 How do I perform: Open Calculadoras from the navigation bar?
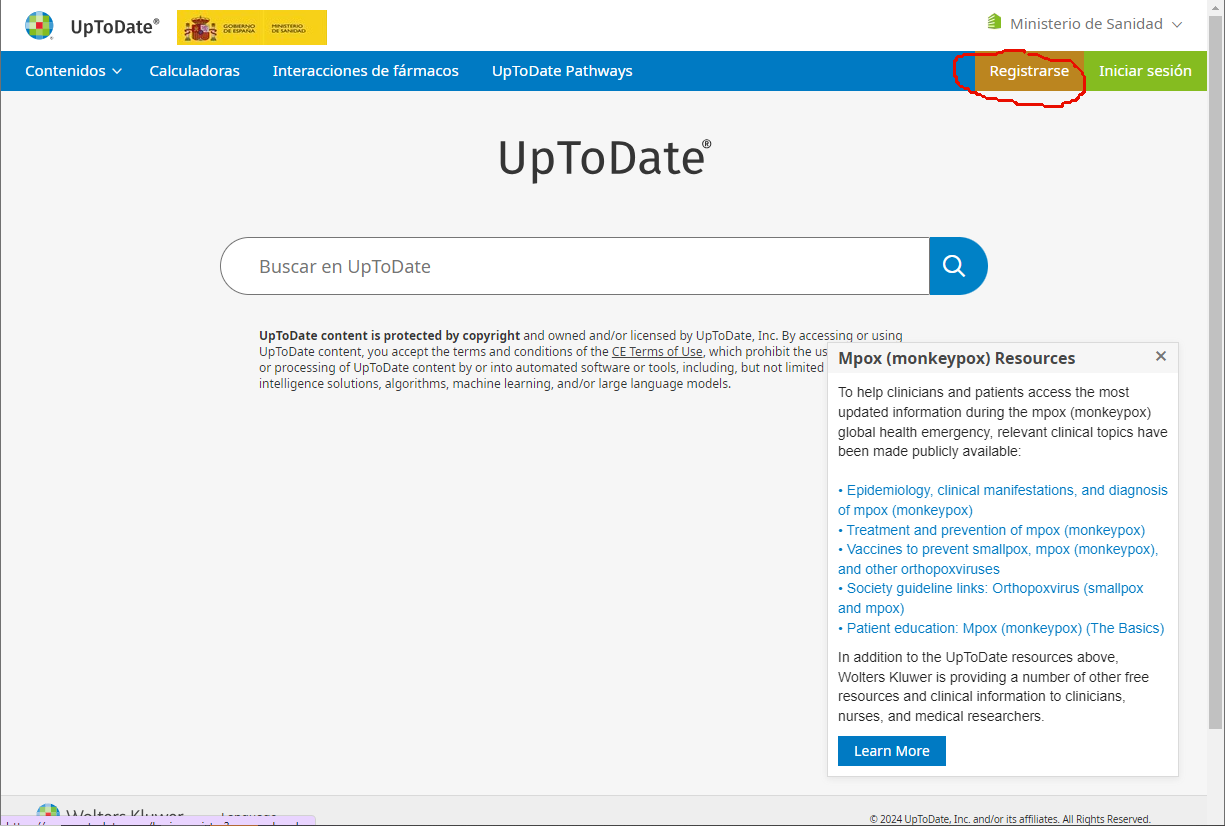(x=194, y=71)
